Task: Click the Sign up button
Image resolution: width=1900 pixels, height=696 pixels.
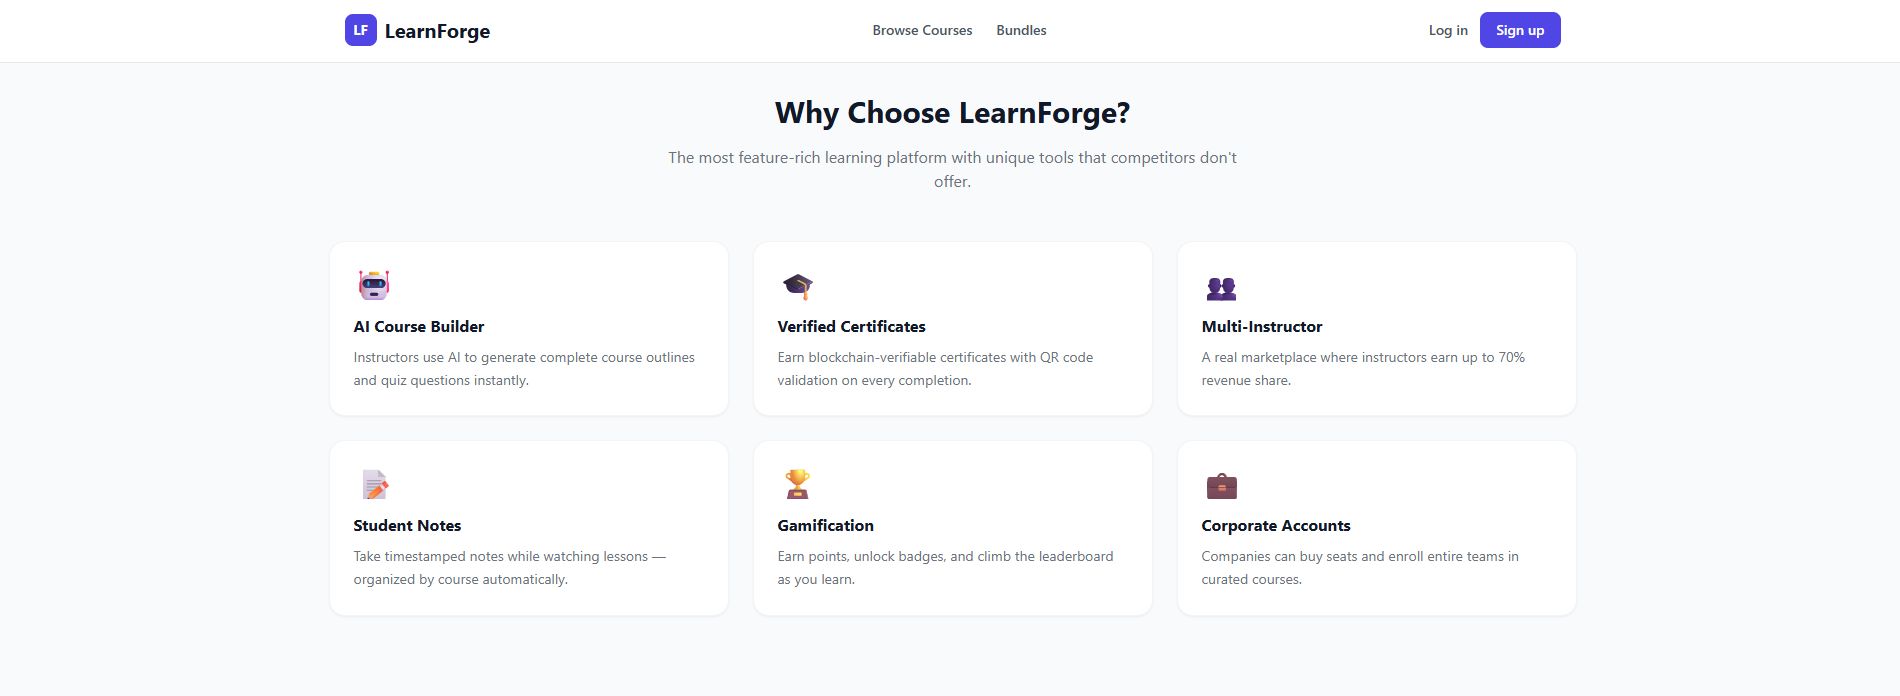Action: point(1520,30)
